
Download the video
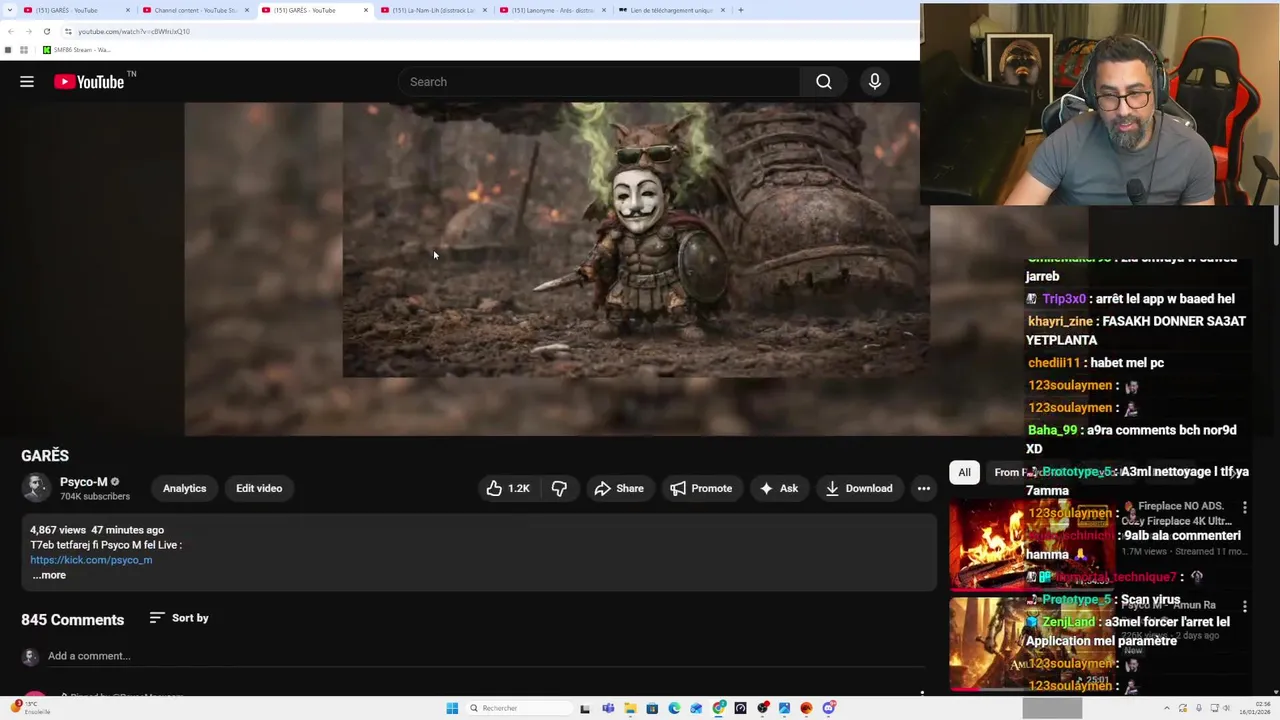[859, 488]
